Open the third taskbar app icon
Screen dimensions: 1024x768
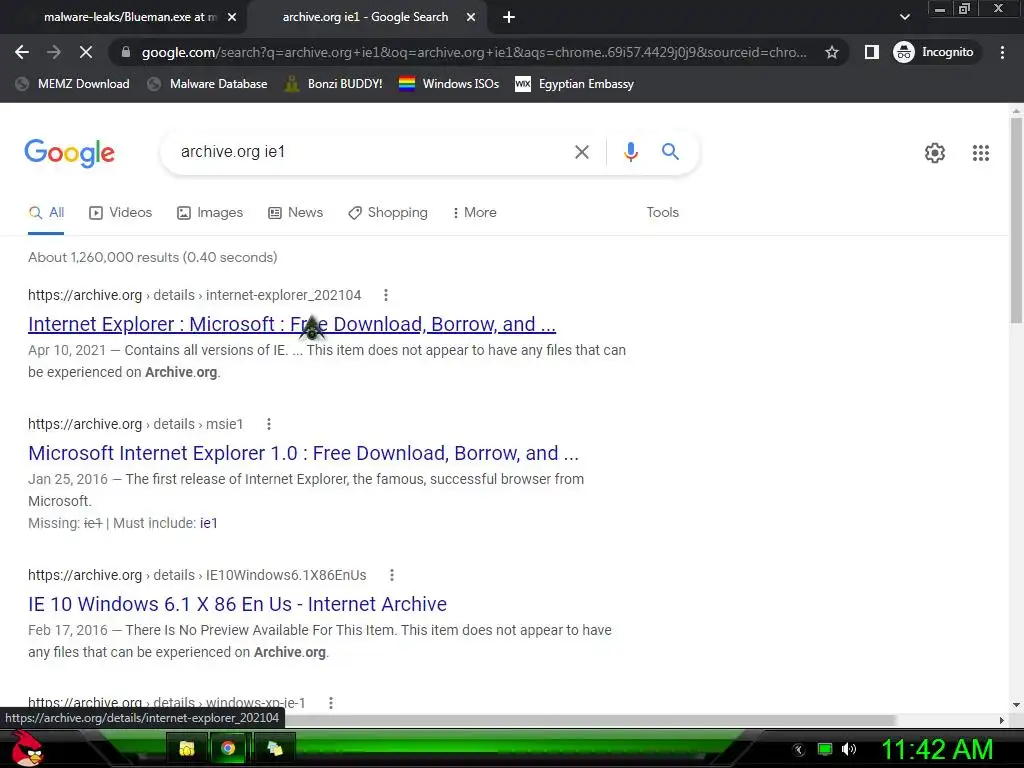[x=275, y=748]
